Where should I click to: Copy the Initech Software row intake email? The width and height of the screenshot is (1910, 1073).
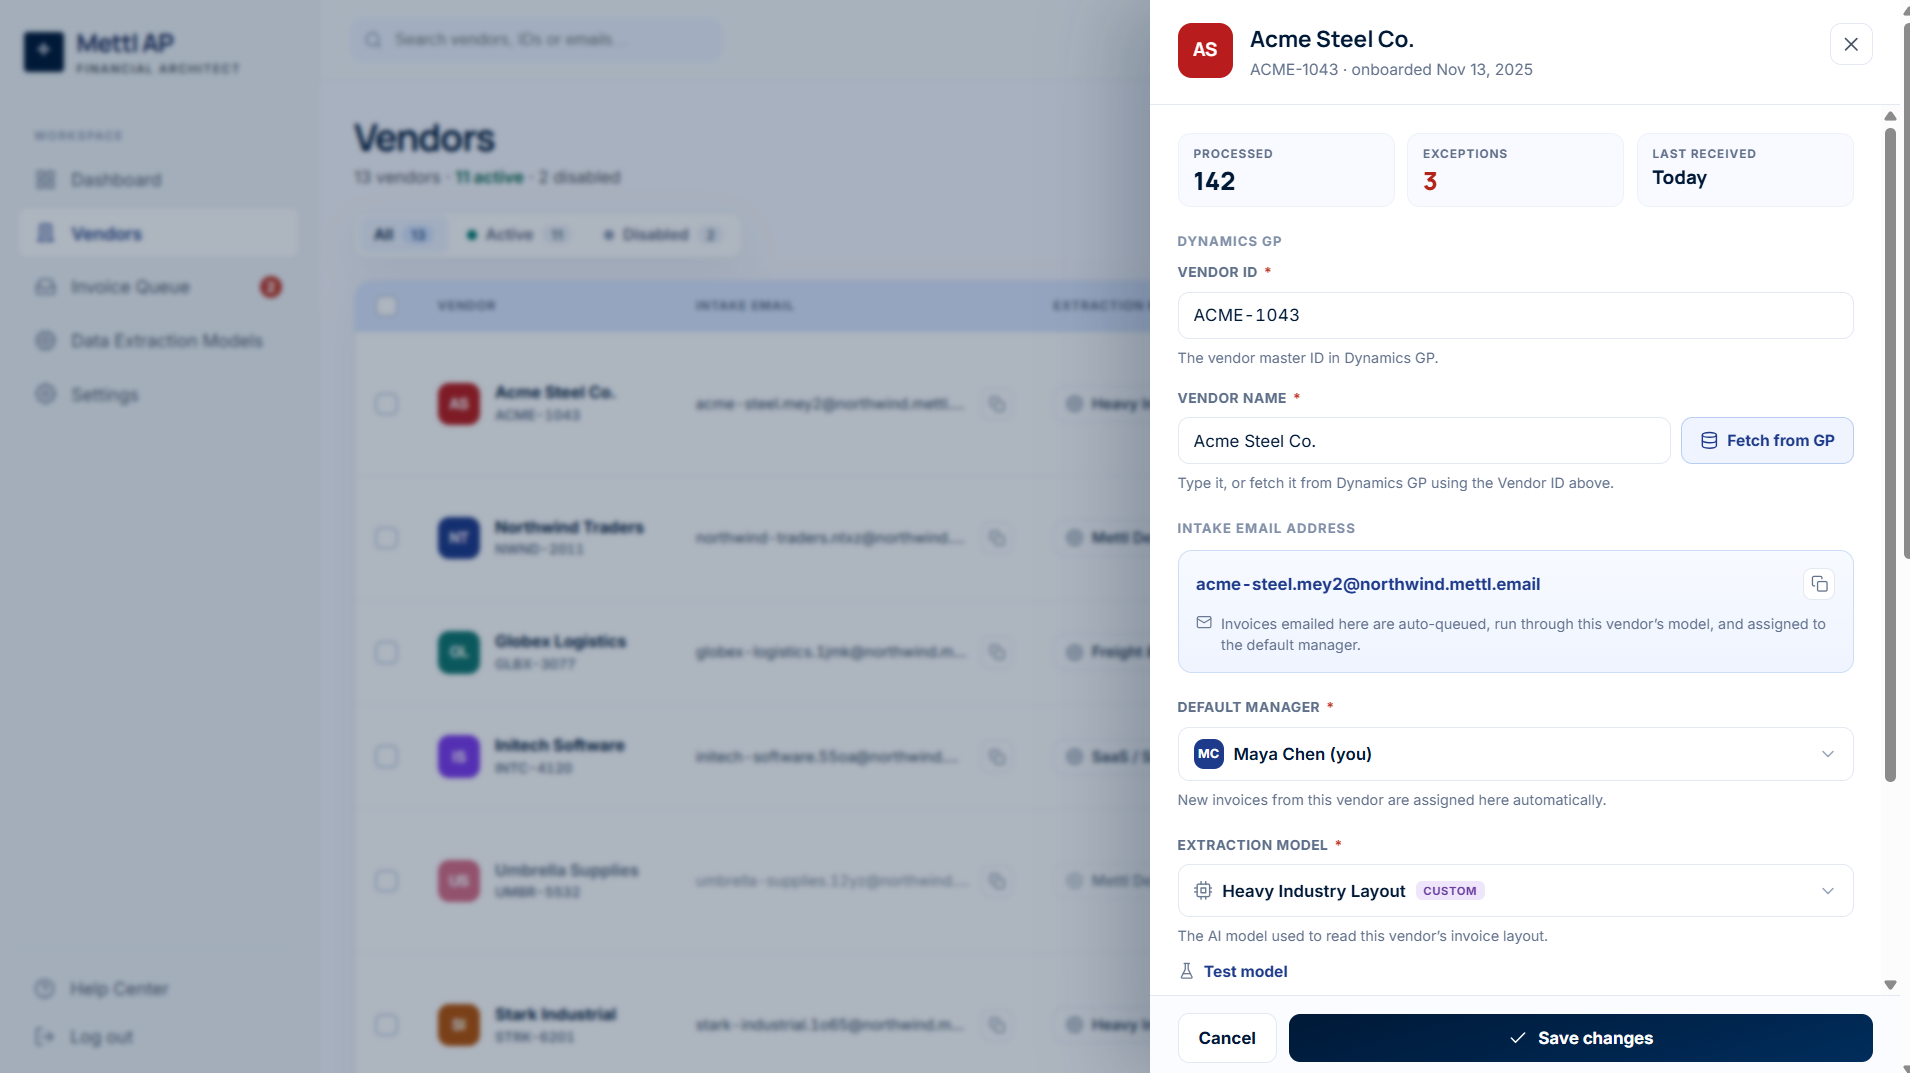pos(997,757)
